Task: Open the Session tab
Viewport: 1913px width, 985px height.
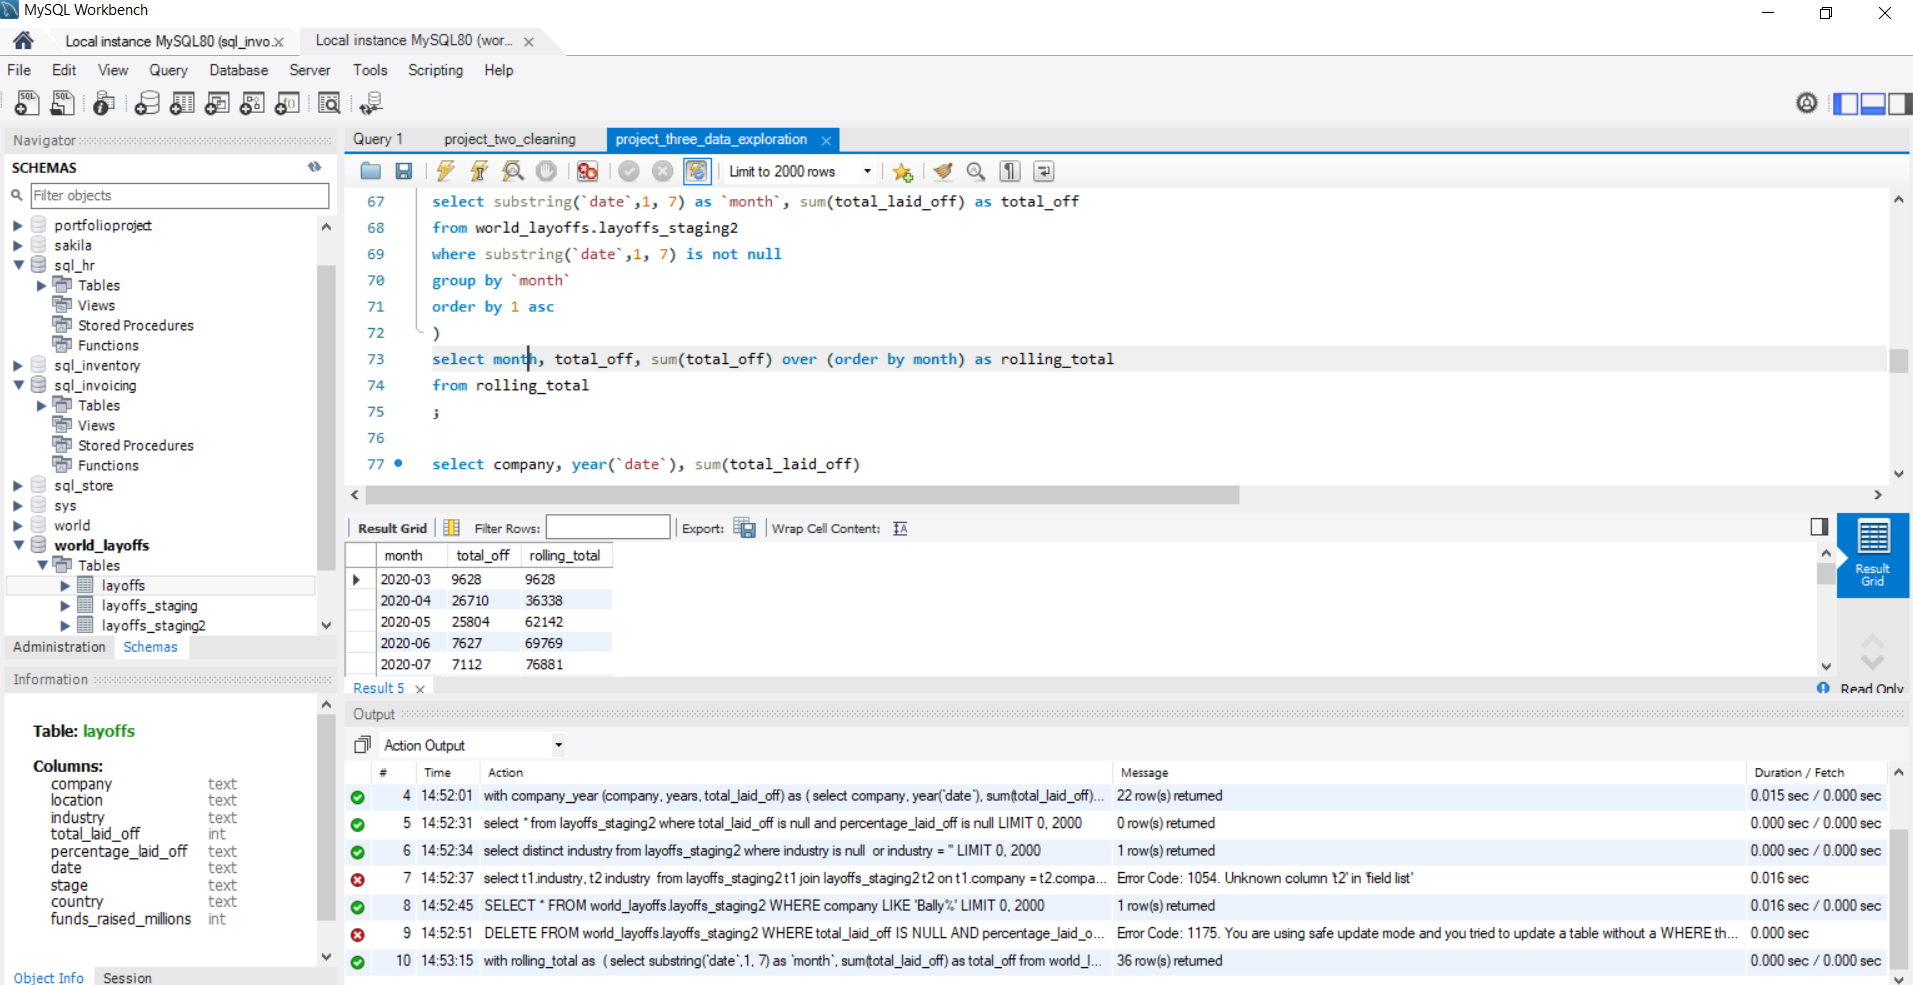Action: (x=127, y=977)
